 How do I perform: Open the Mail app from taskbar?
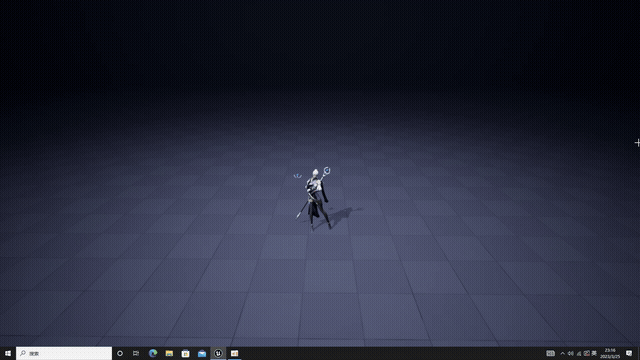202,353
